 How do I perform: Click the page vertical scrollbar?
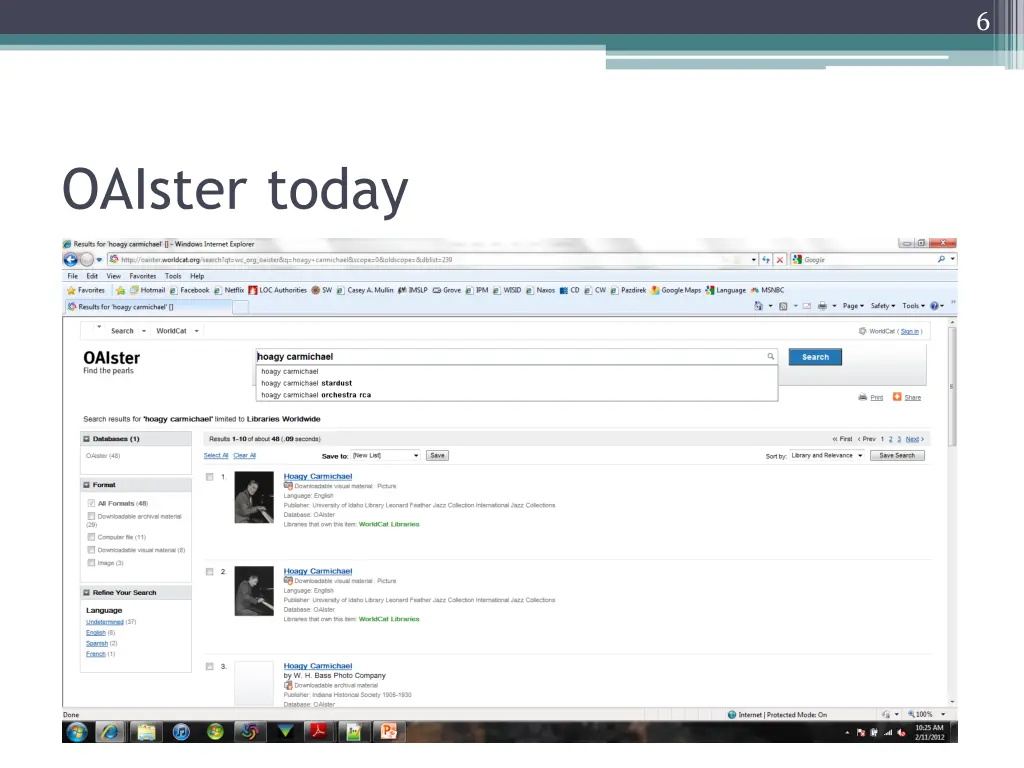(x=952, y=387)
